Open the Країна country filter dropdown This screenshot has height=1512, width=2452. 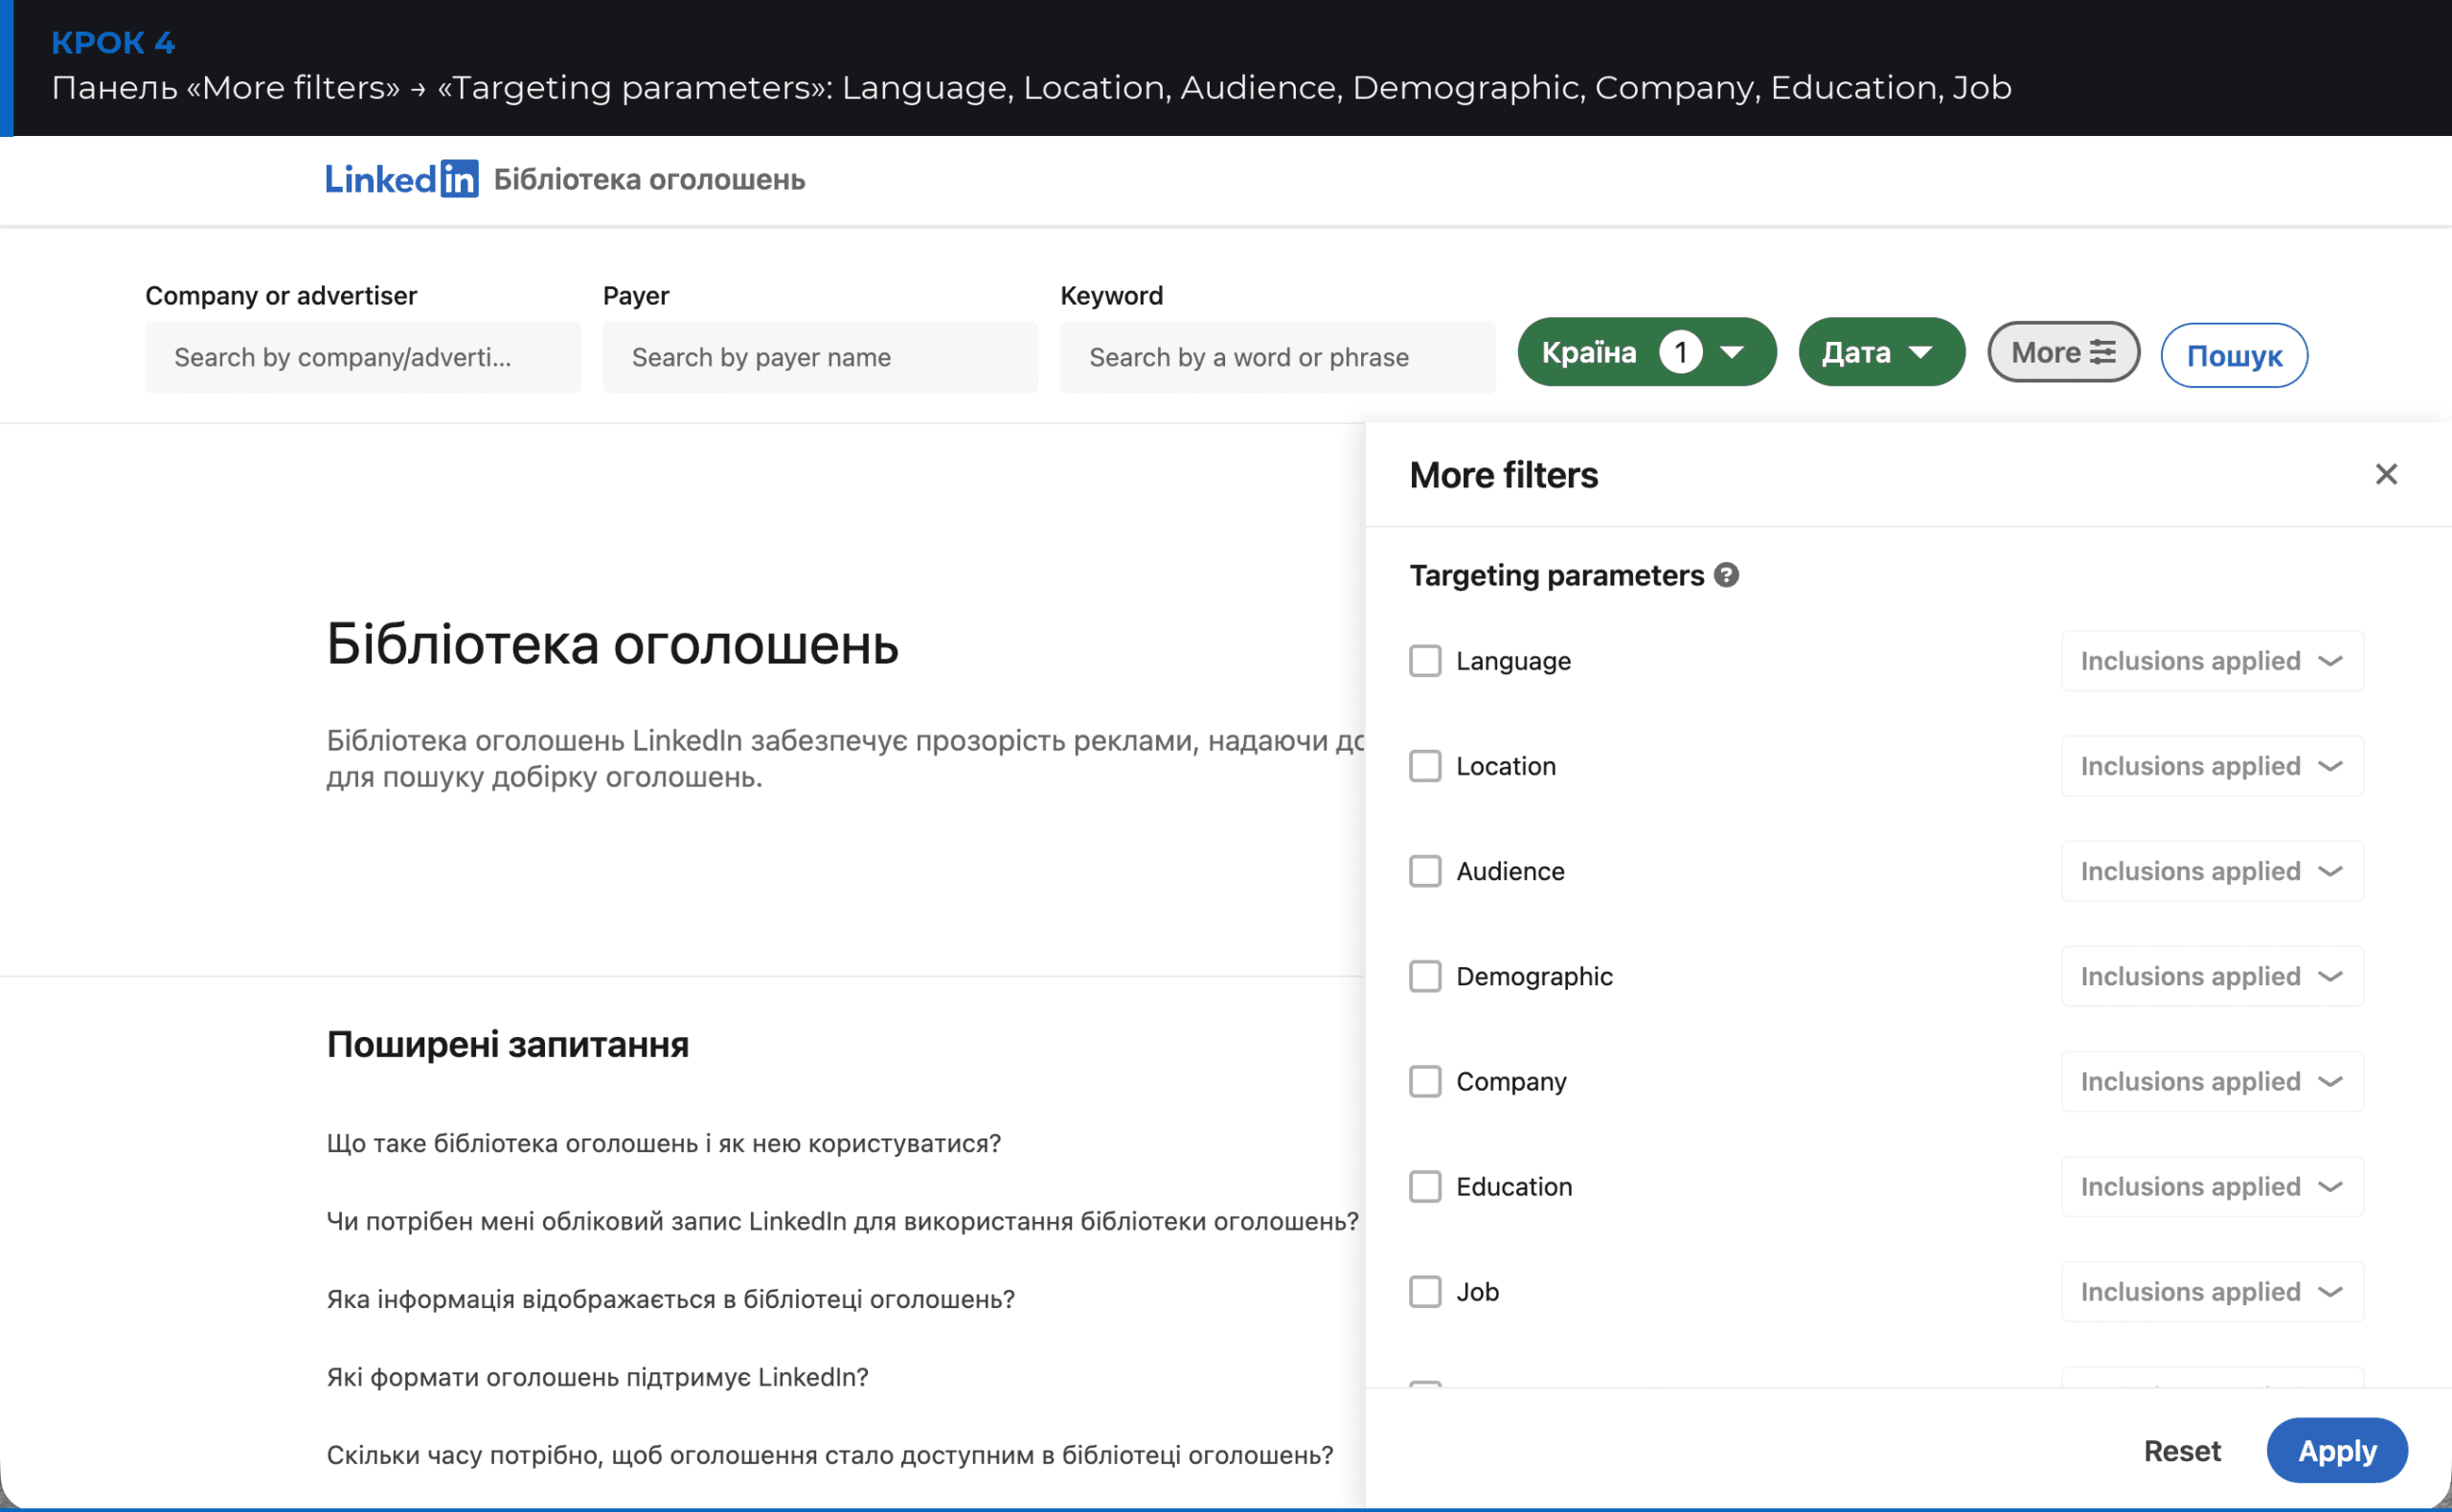tap(1646, 352)
